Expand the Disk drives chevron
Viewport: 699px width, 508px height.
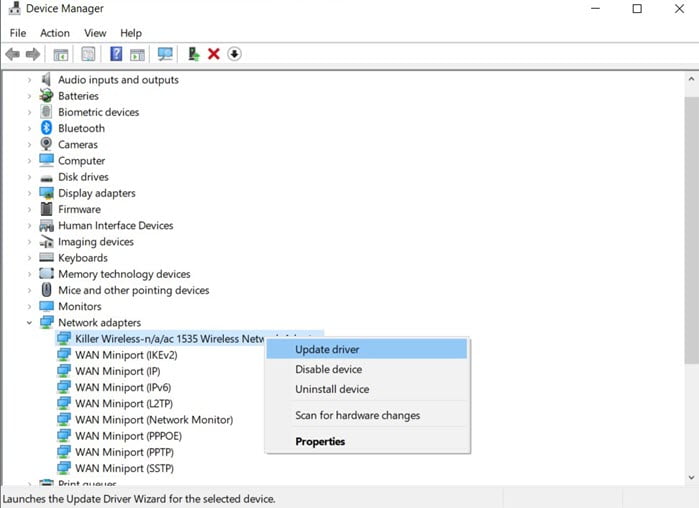[x=29, y=177]
